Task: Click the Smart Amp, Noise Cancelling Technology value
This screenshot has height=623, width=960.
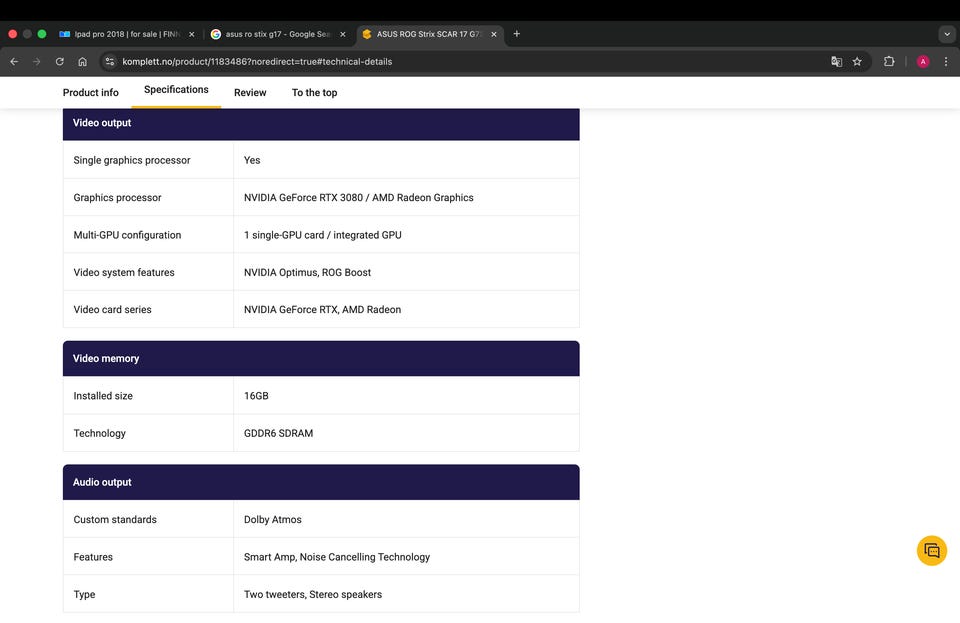Action: point(337,557)
